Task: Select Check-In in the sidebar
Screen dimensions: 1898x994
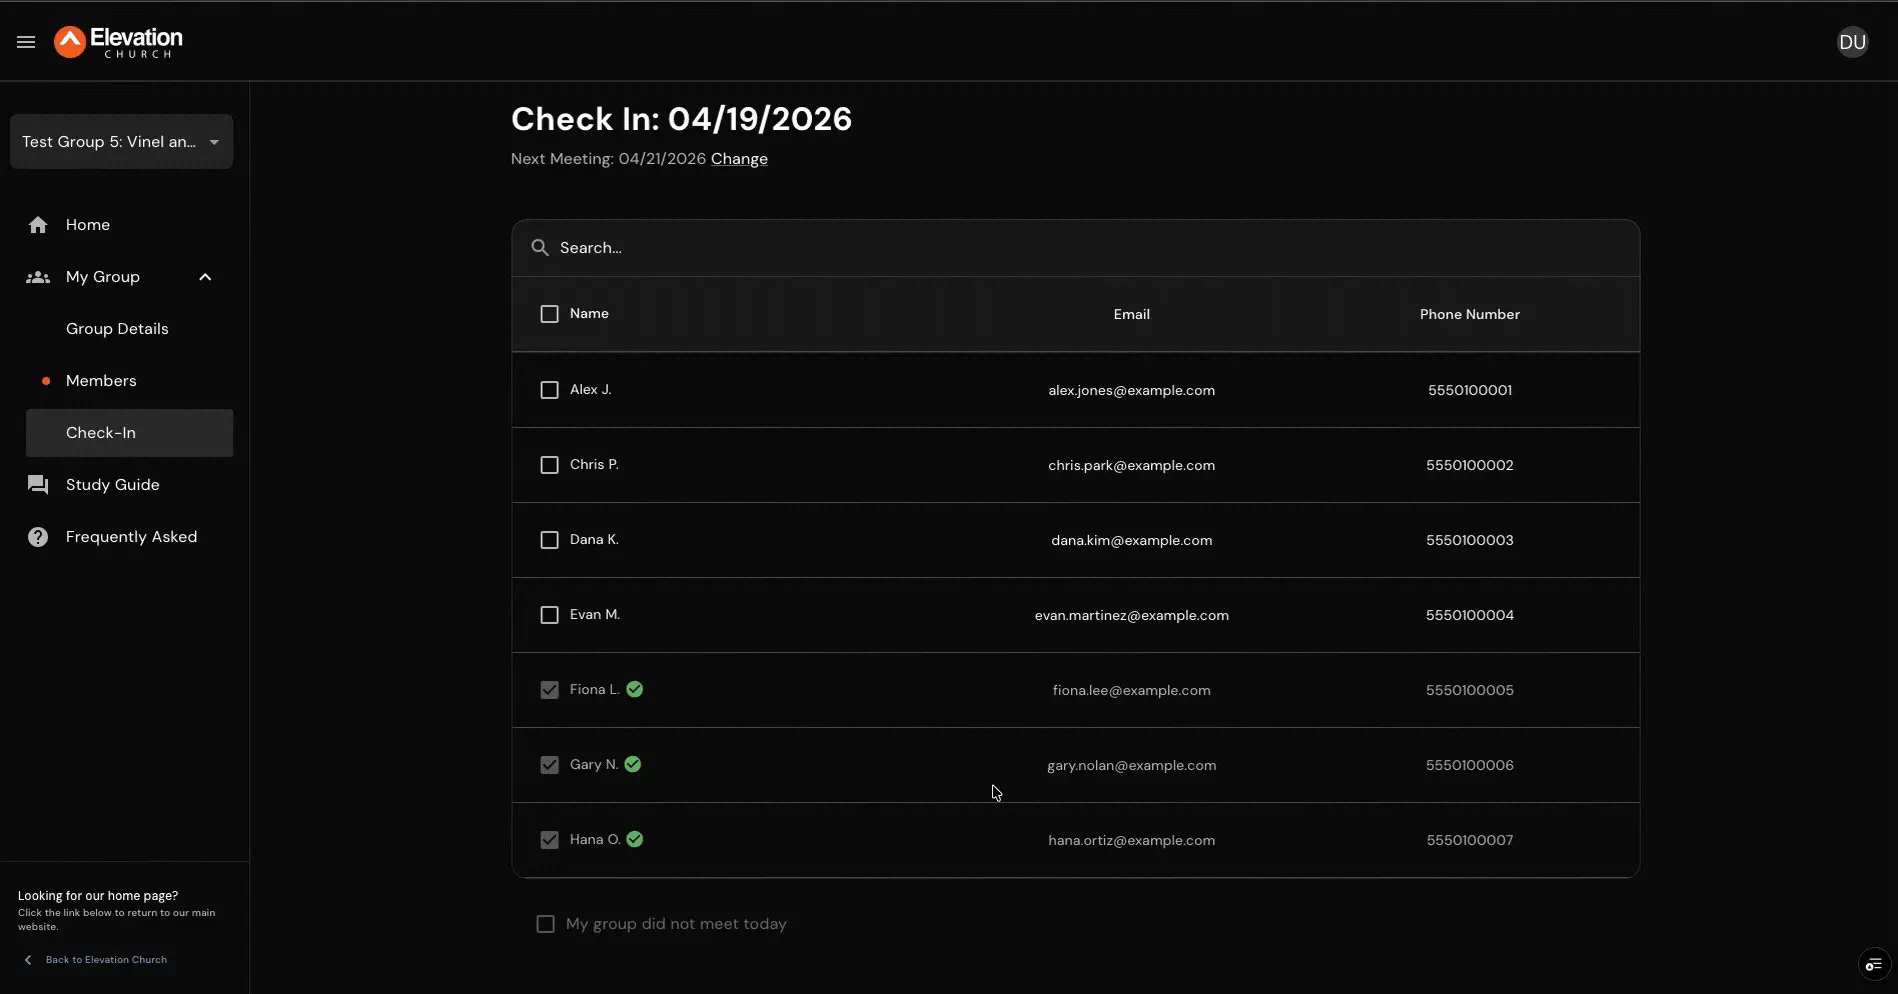Action: tap(129, 433)
